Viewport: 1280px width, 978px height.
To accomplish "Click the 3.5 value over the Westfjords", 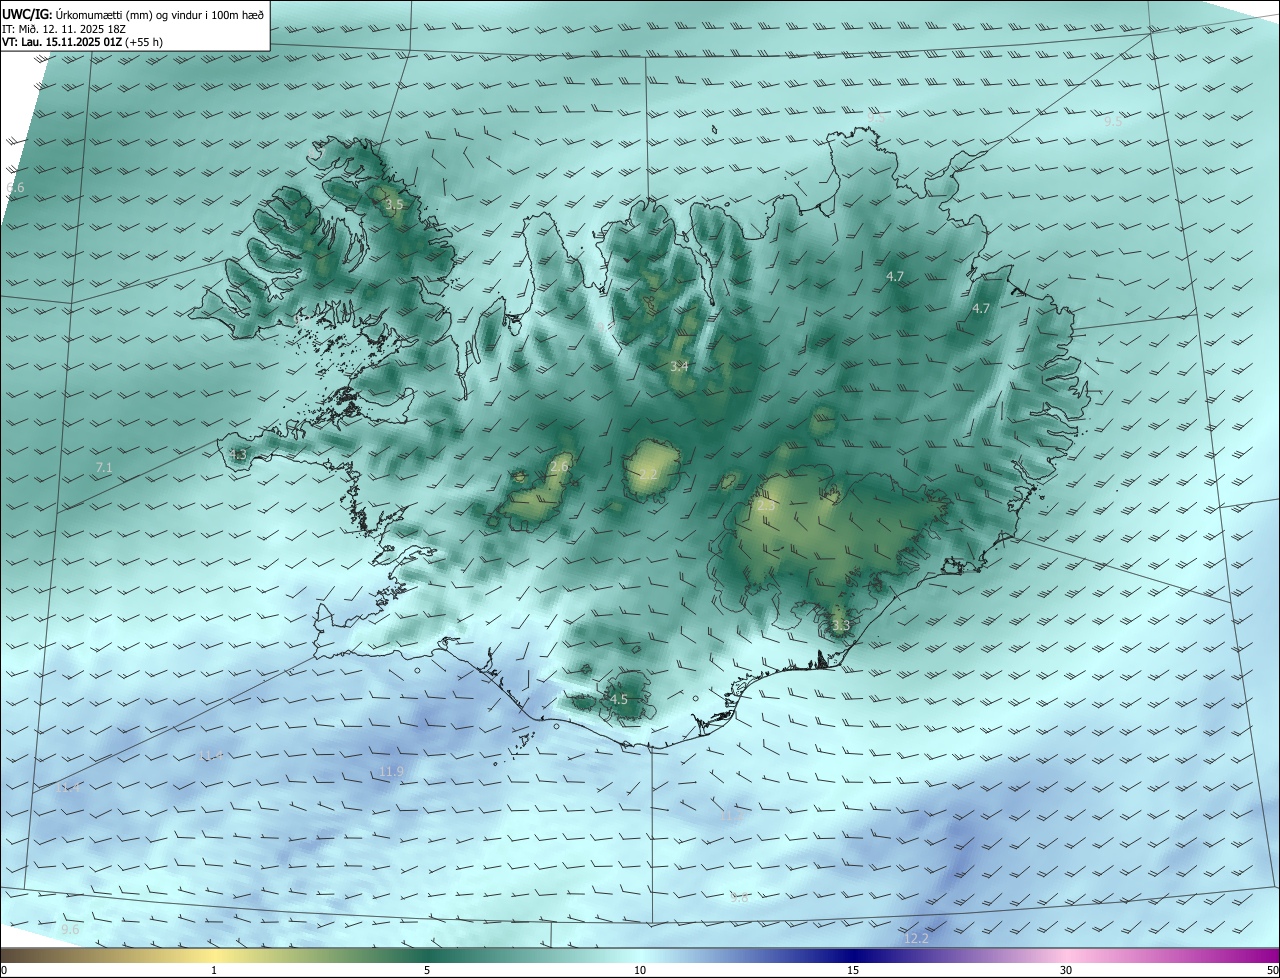I will pos(394,204).
